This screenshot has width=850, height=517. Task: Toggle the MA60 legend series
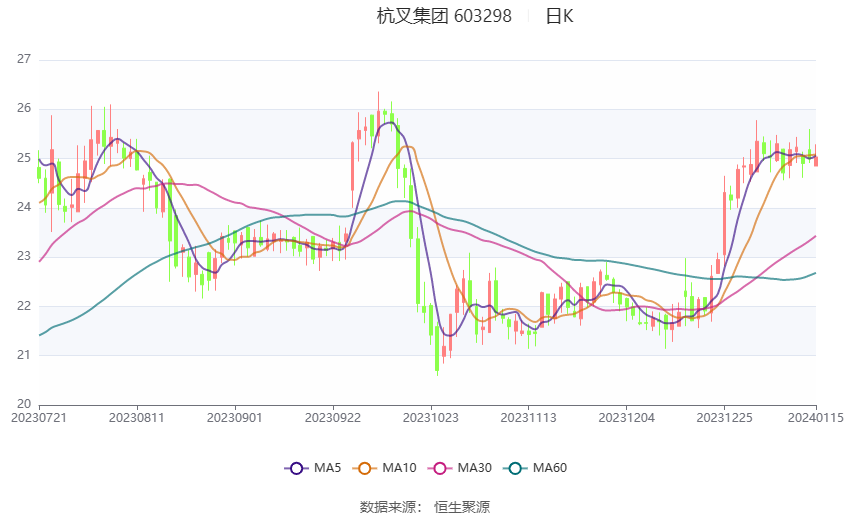coord(535,468)
